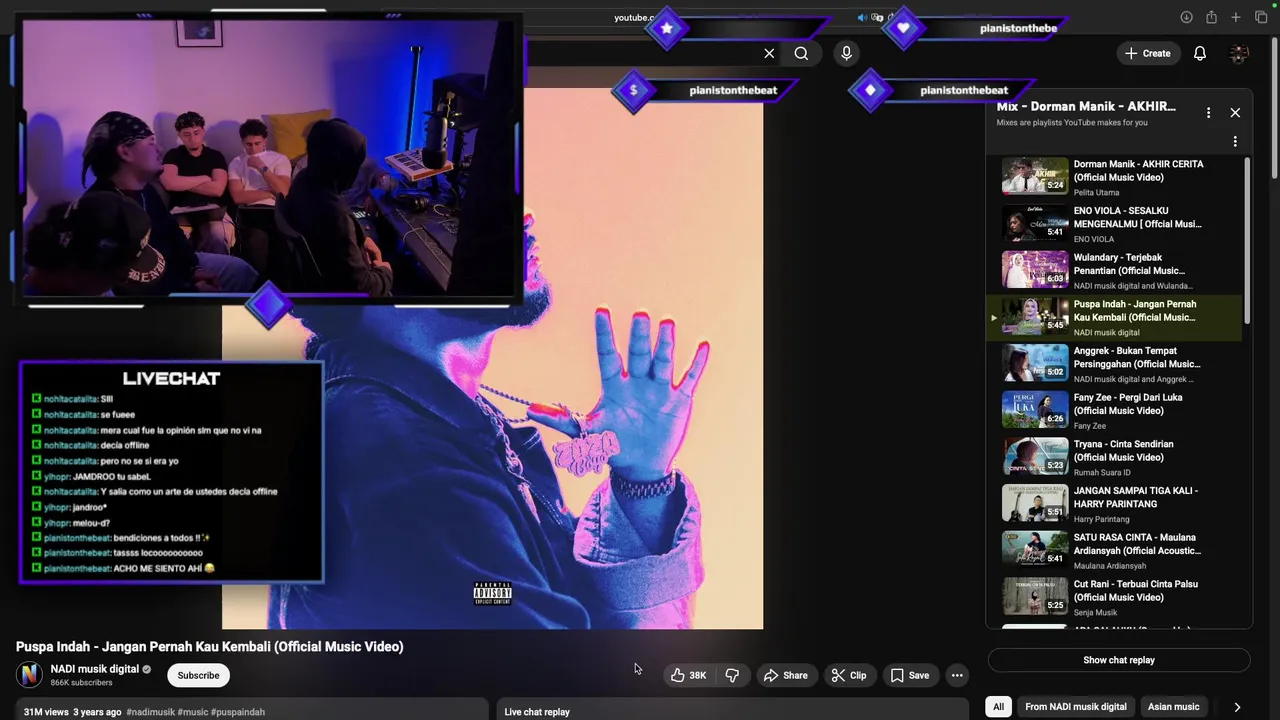Open the Tryana - Cinta Sendirian thumbnail
Viewport: 1280px width, 720px height.
(x=1035, y=457)
